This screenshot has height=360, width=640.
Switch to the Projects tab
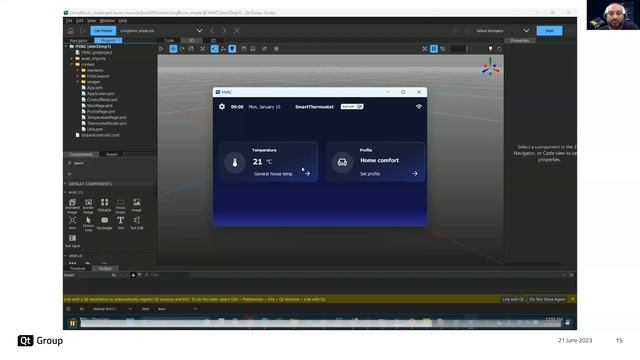click(x=108, y=40)
